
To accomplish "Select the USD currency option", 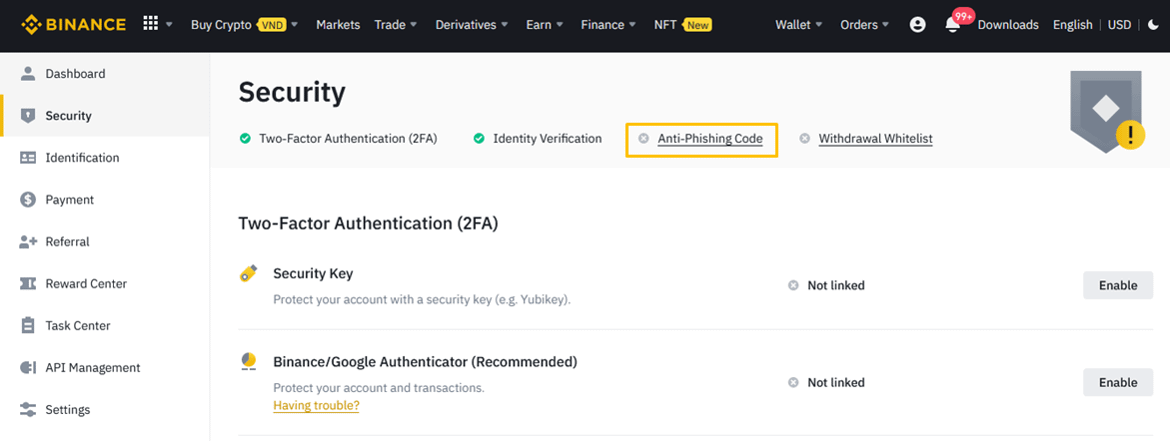I will click(1119, 25).
